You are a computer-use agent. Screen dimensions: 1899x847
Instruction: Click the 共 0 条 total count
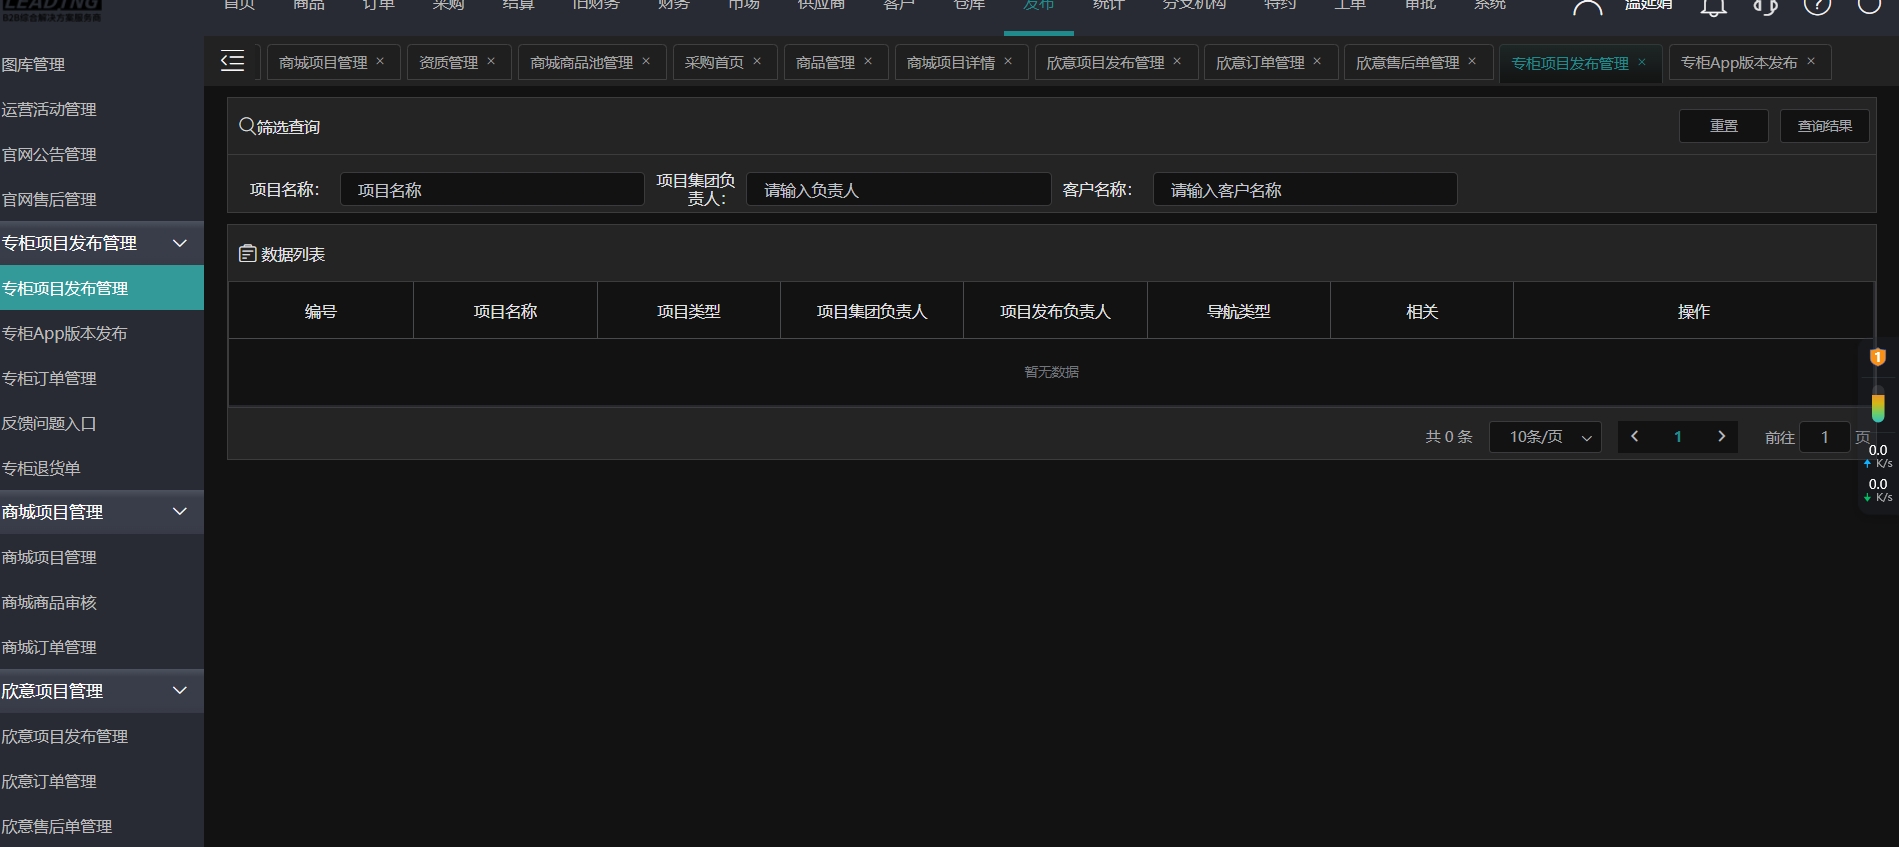(x=1449, y=437)
